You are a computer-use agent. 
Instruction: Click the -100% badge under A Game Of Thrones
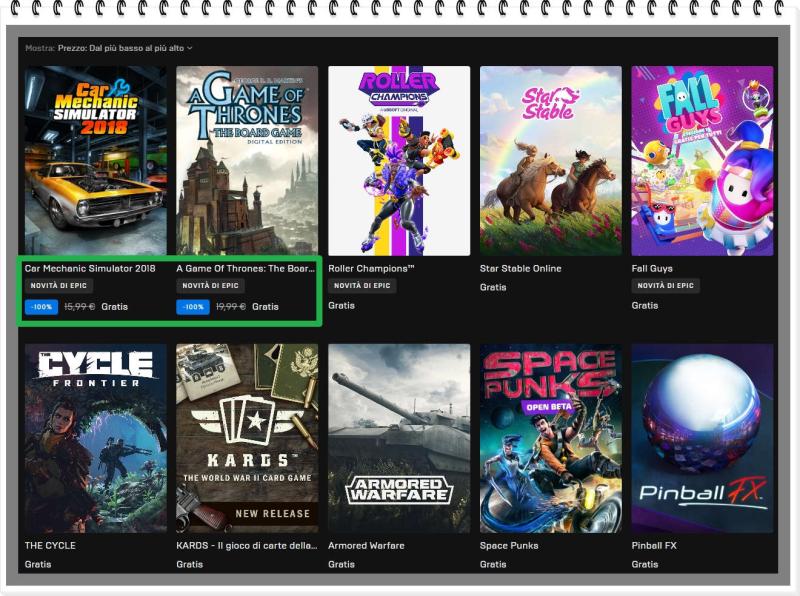coord(193,307)
